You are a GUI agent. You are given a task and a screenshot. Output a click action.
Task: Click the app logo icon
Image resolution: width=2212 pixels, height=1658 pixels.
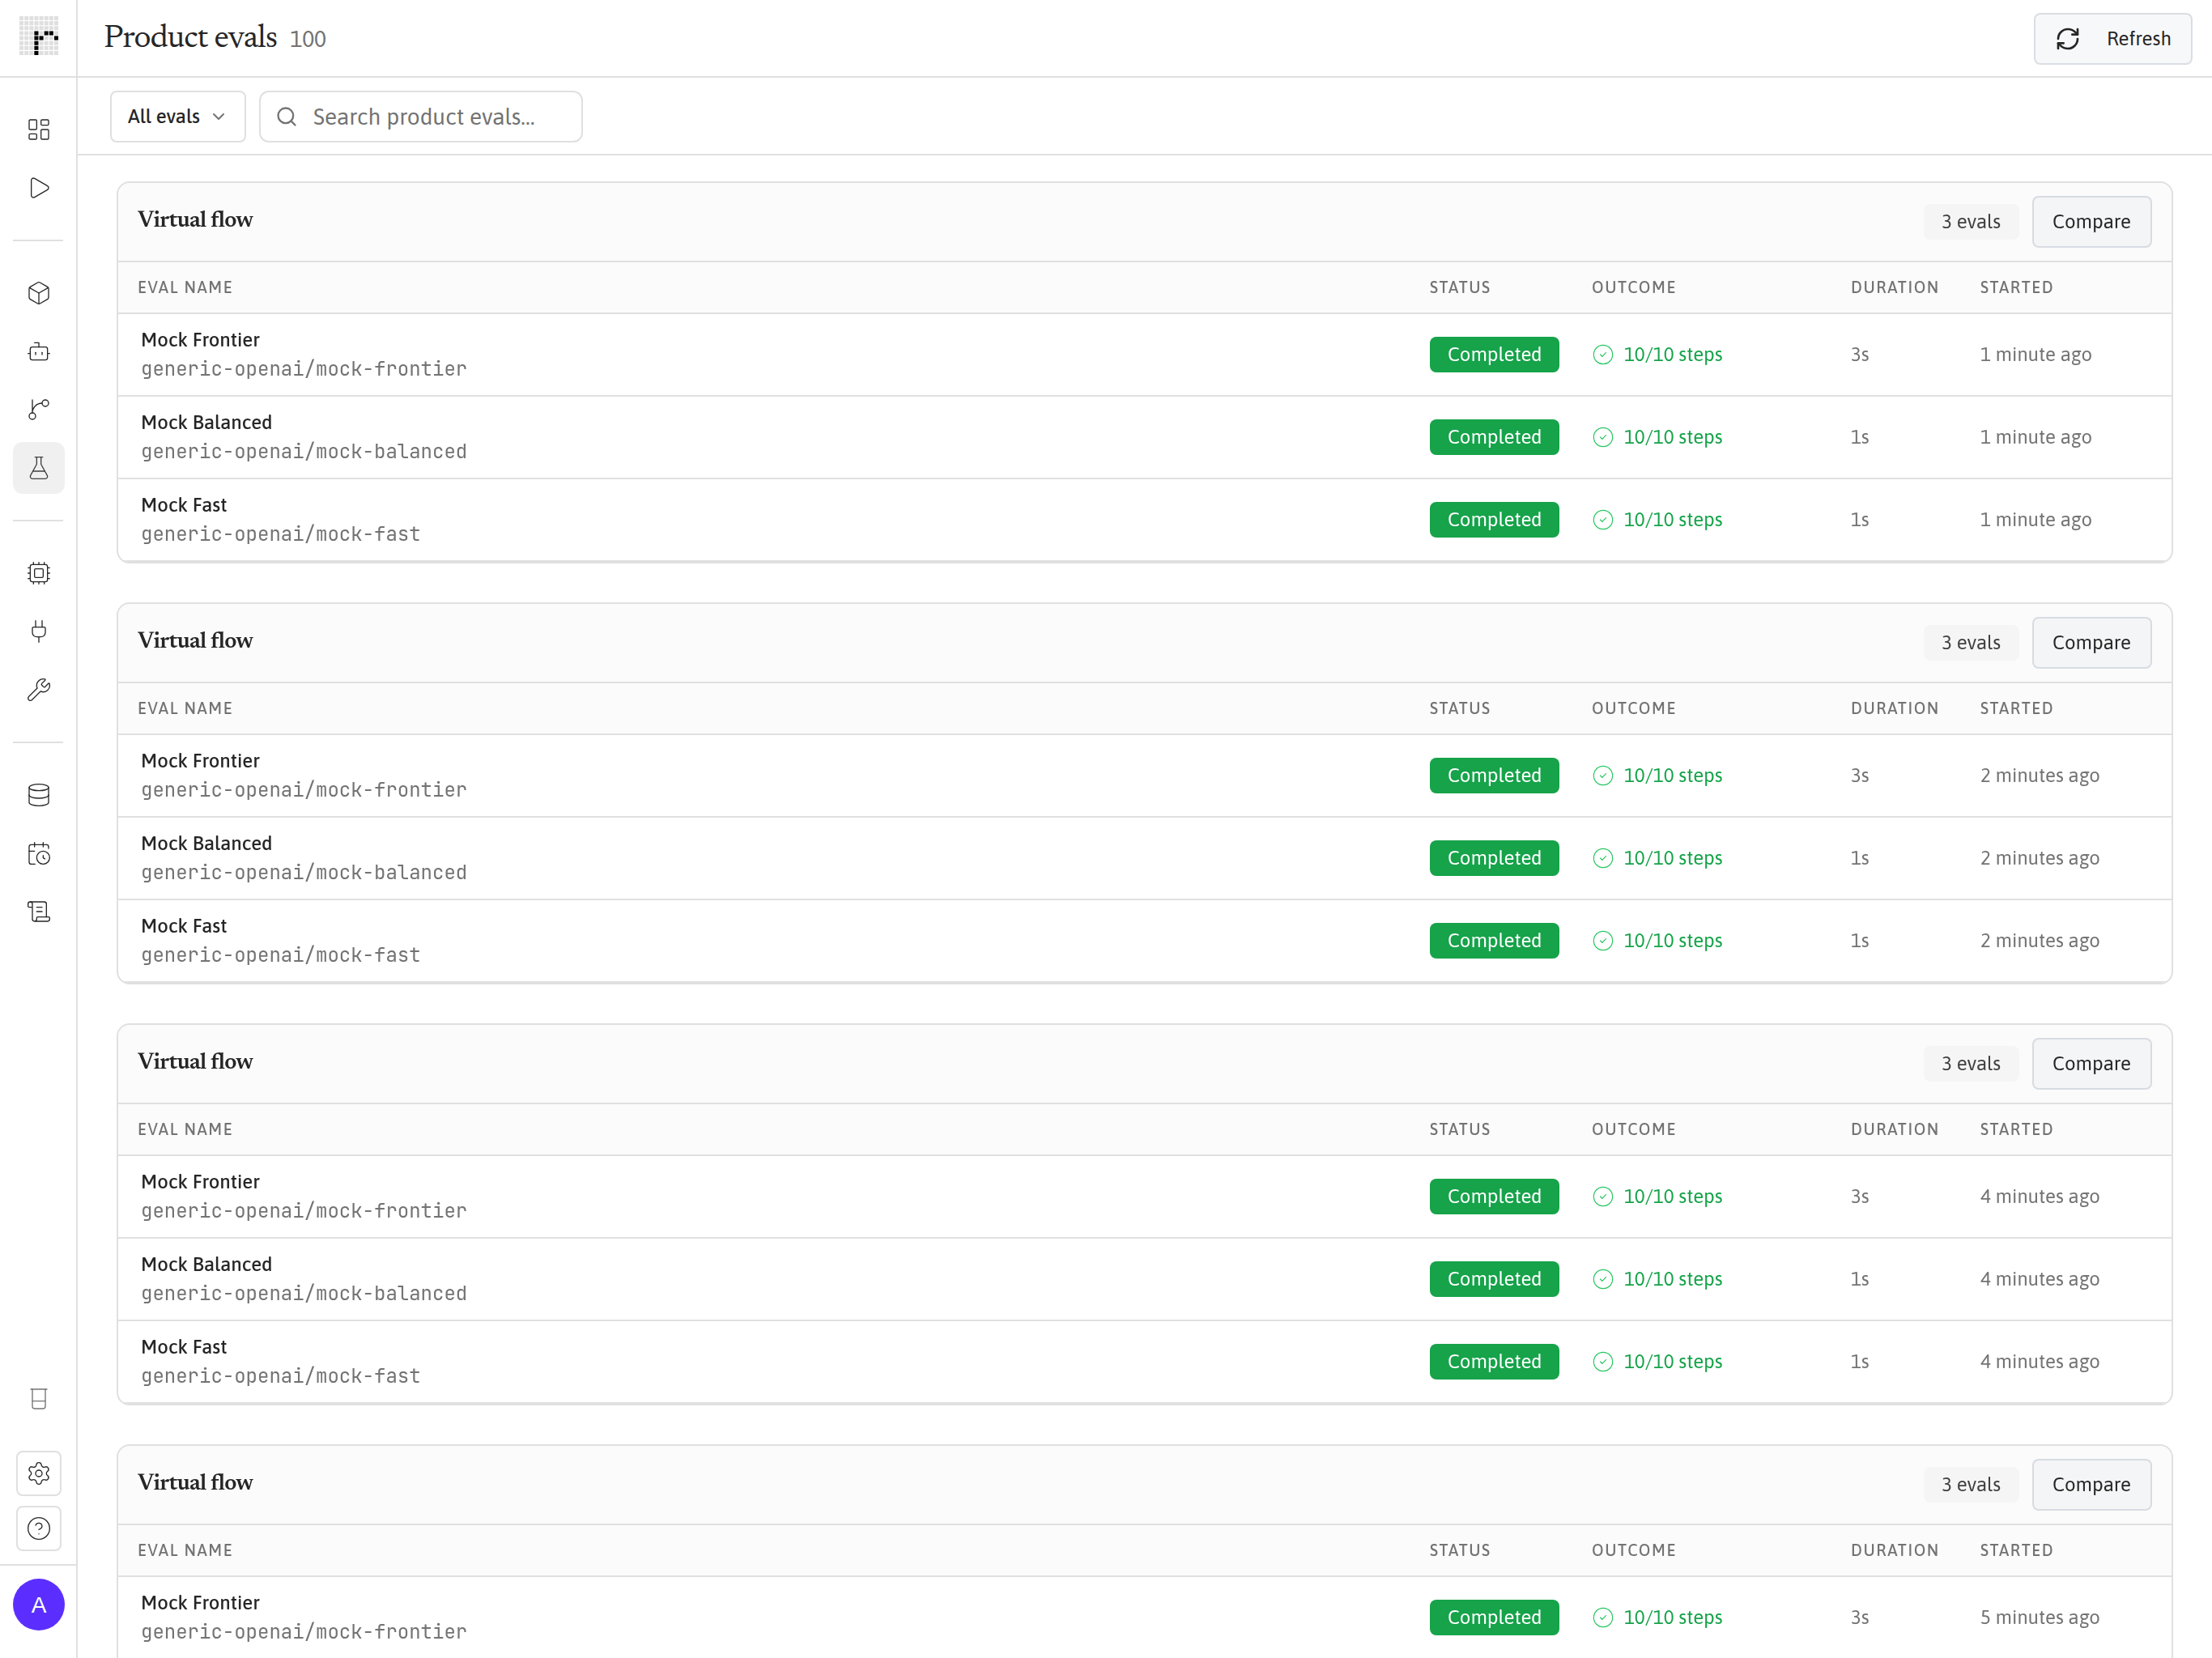click(x=38, y=37)
